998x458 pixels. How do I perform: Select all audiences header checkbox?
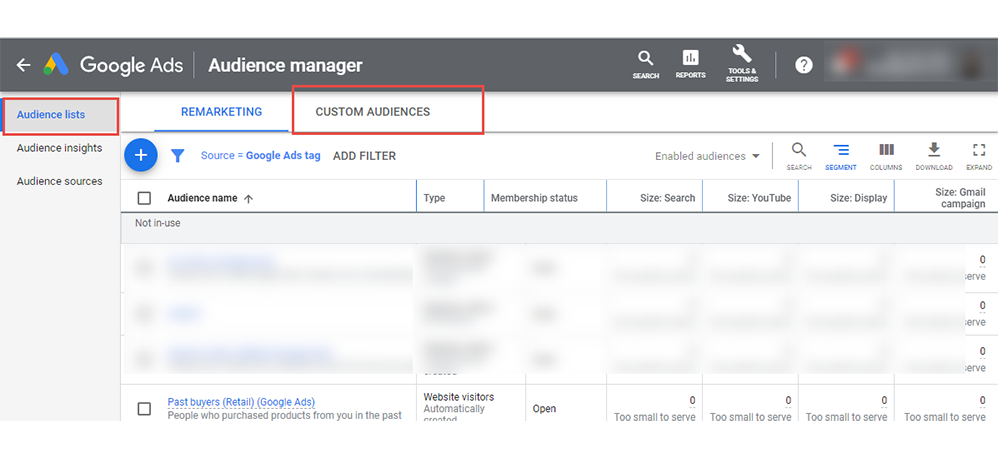(144, 198)
